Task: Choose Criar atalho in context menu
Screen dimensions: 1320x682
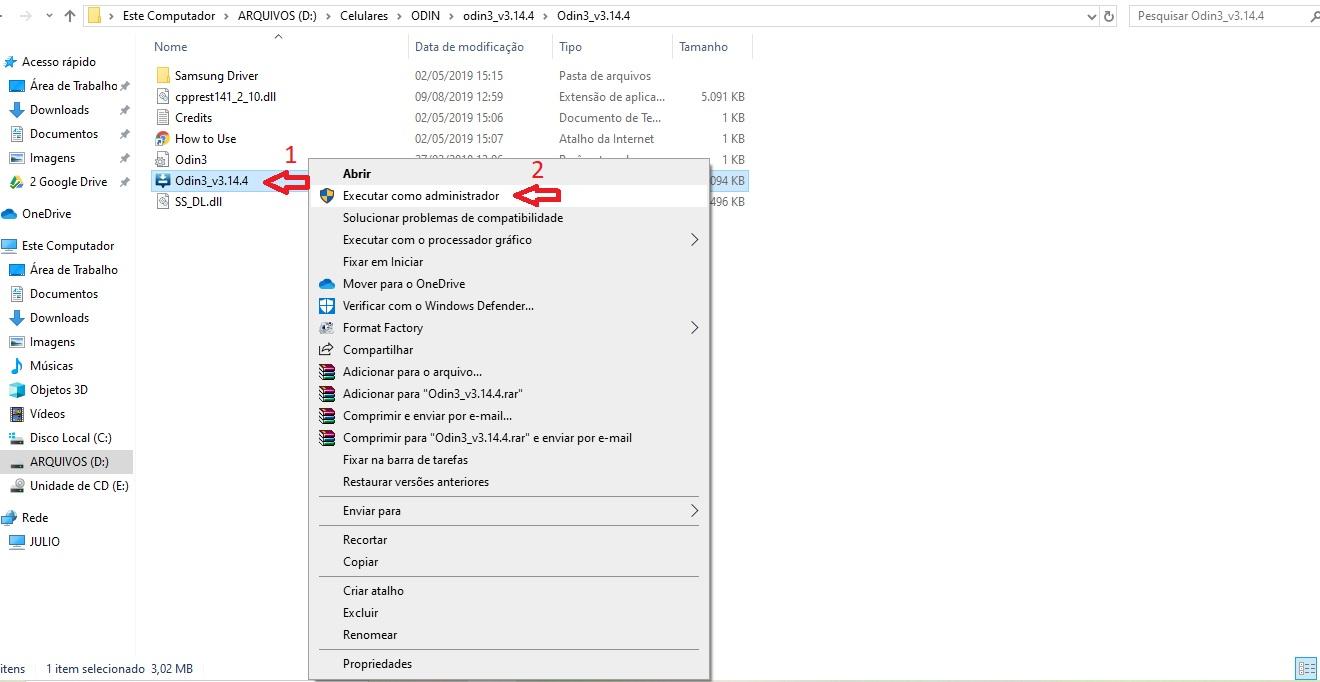Action: (509, 591)
